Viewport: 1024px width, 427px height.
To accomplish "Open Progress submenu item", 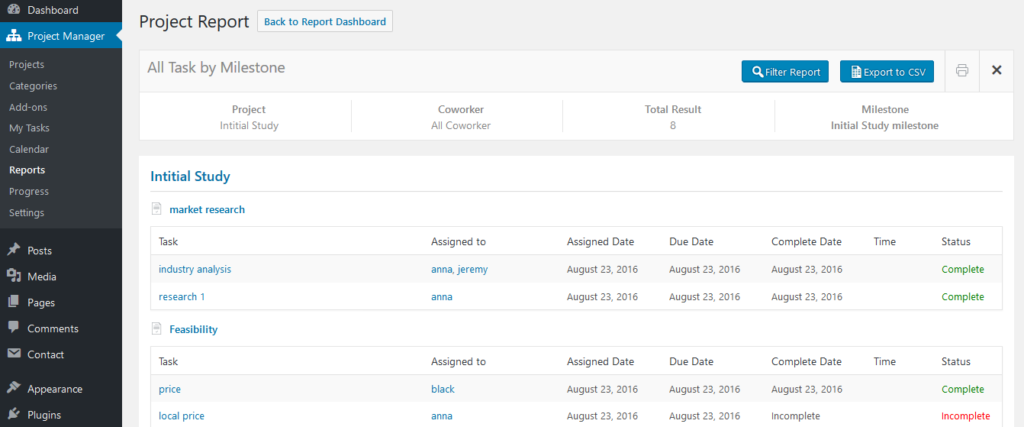I will 29,191.
